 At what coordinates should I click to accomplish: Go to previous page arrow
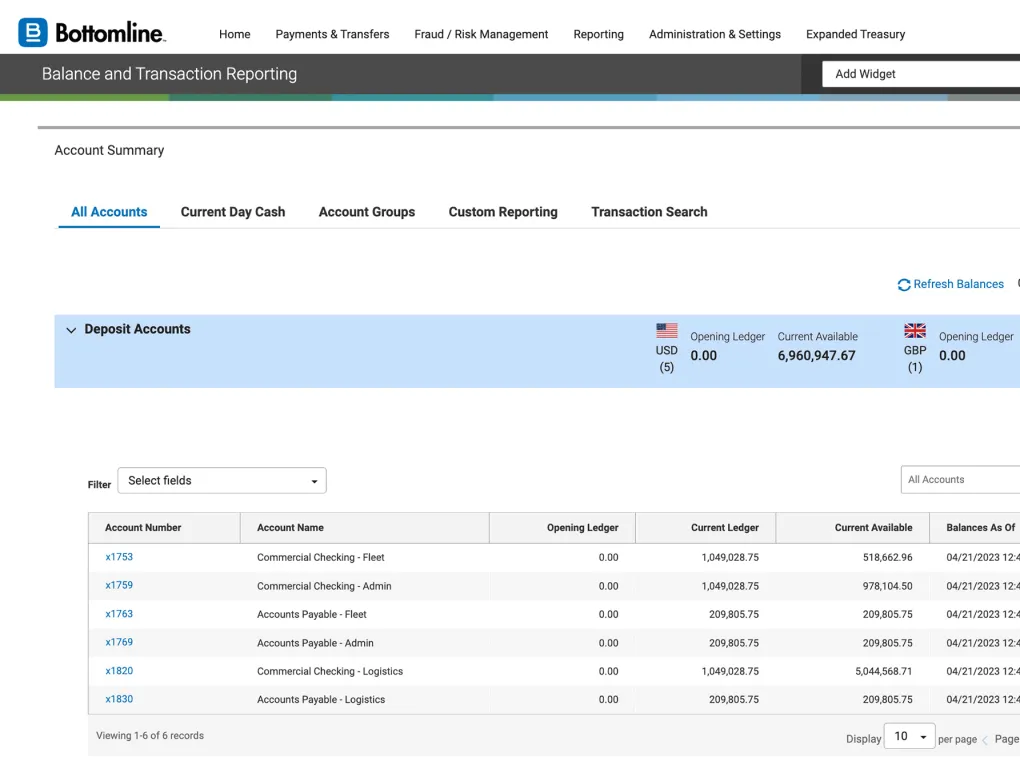pos(985,740)
